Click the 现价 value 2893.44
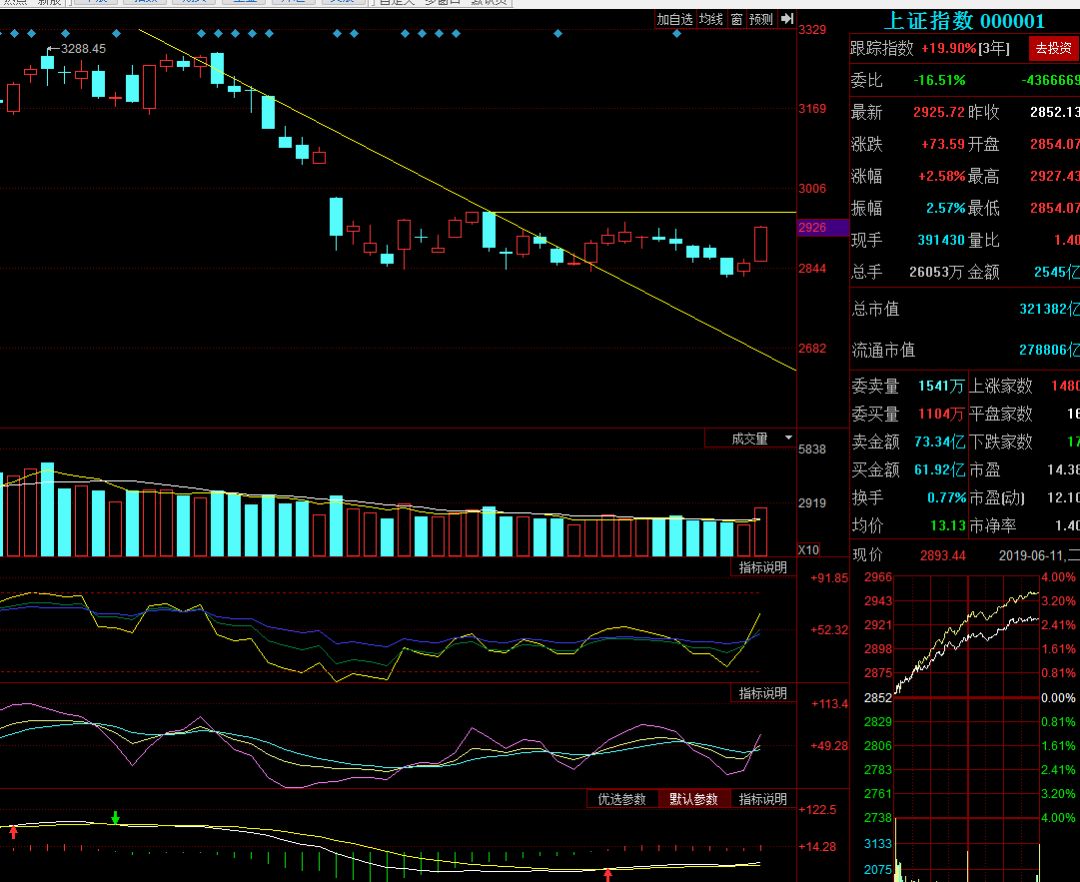Image resolution: width=1080 pixels, height=882 pixels. point(943,556)
